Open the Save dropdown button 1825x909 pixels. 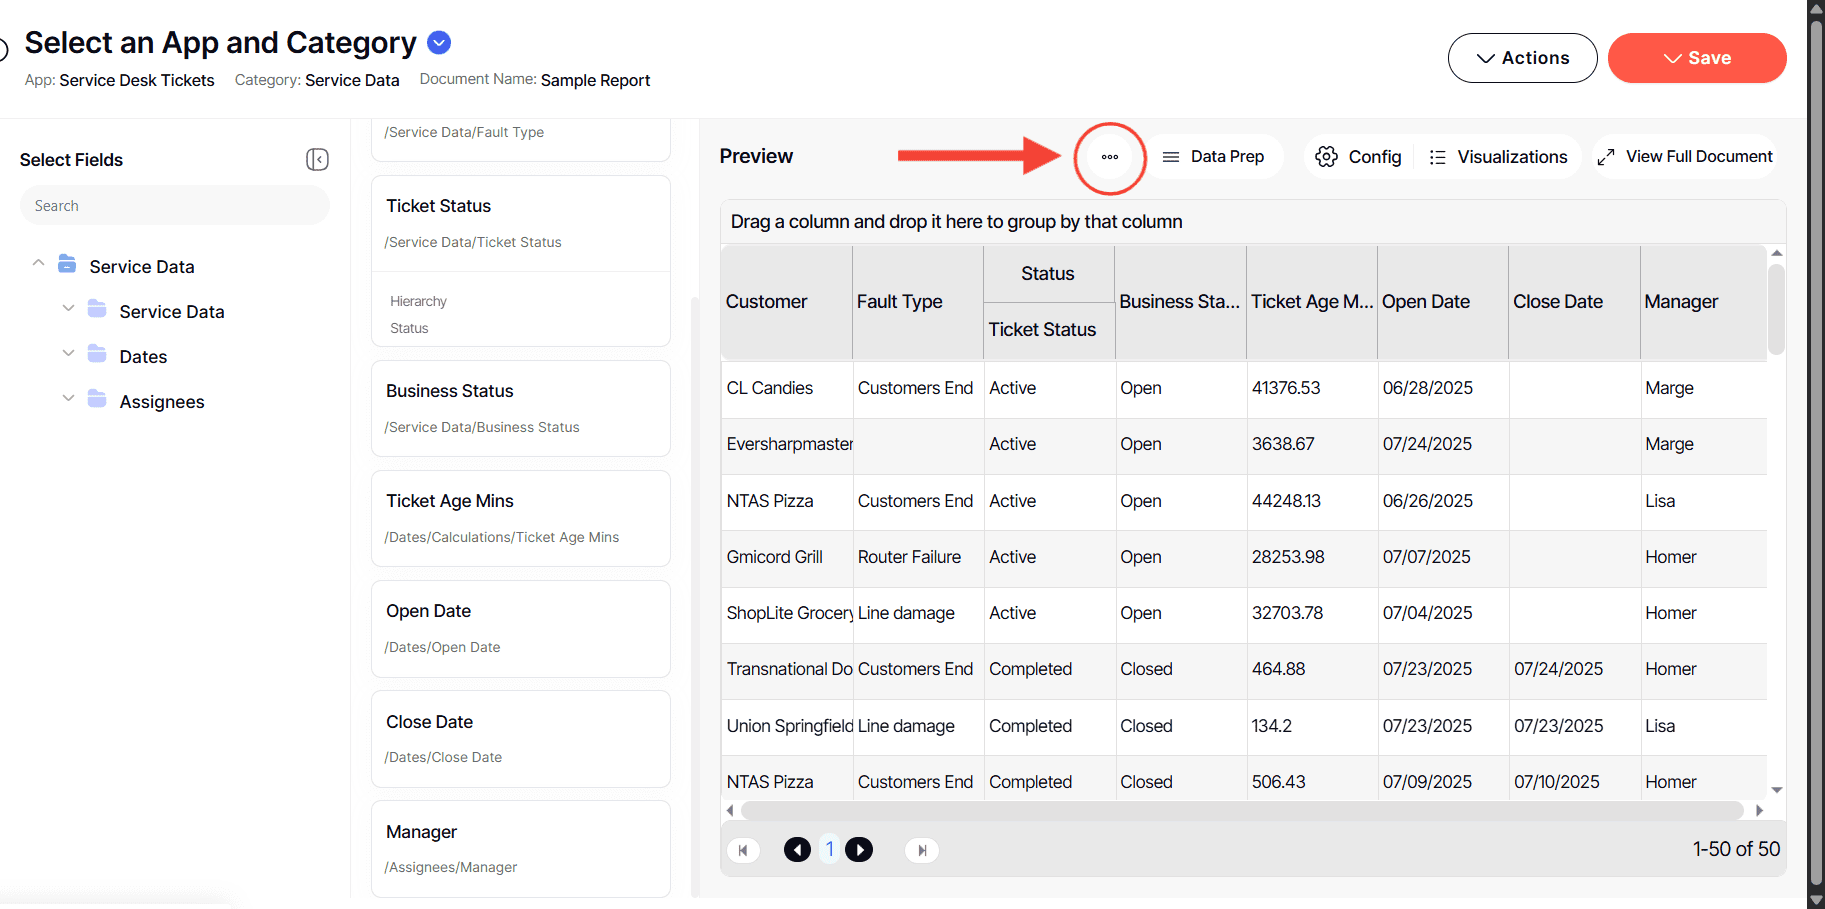(x=1697, y=58)
